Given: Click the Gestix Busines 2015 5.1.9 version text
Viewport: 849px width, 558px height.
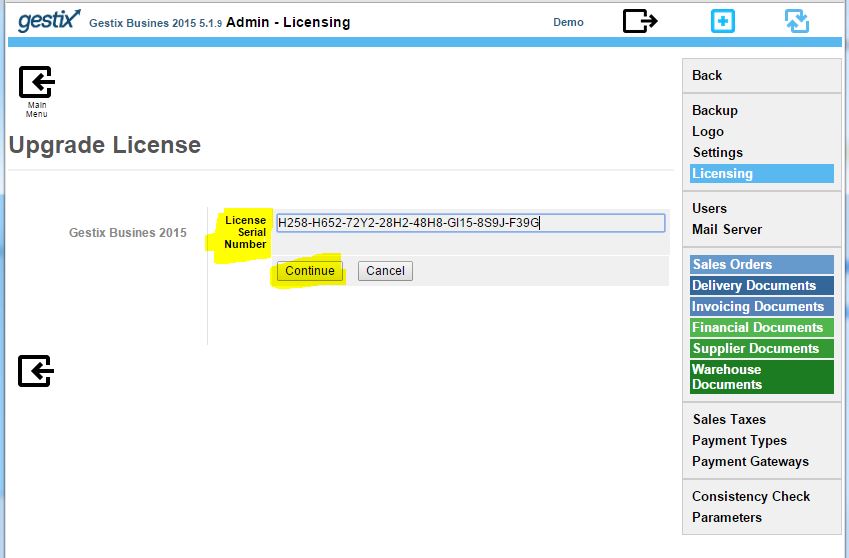Looking at the screenshot, I should (155, 23).
